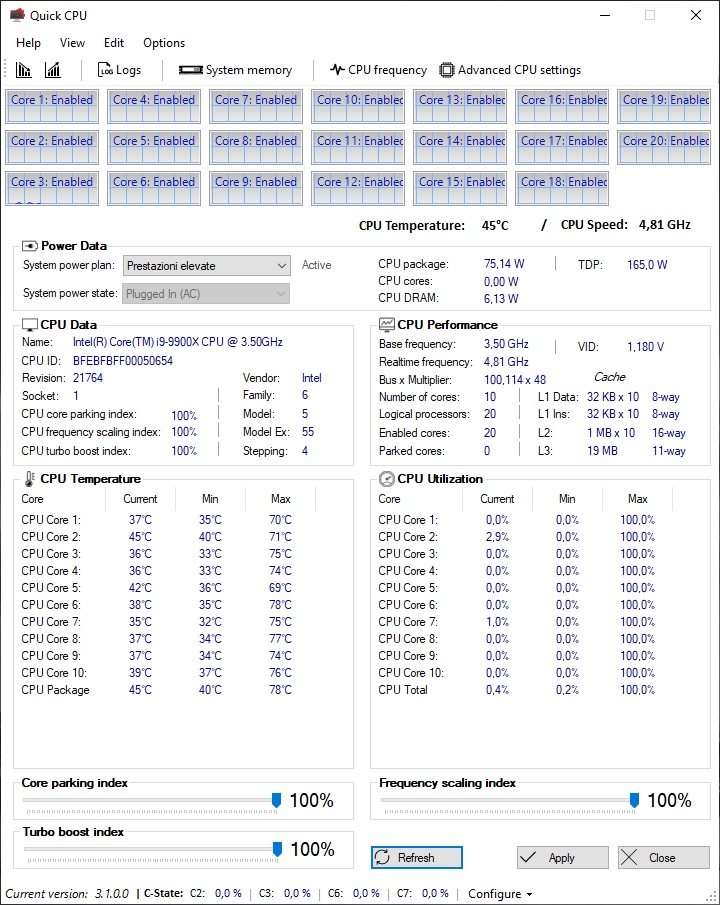The height and width of the screenshot is (905, 720).
Task: Open the System power plan dropdown
Action: point(206,266)
